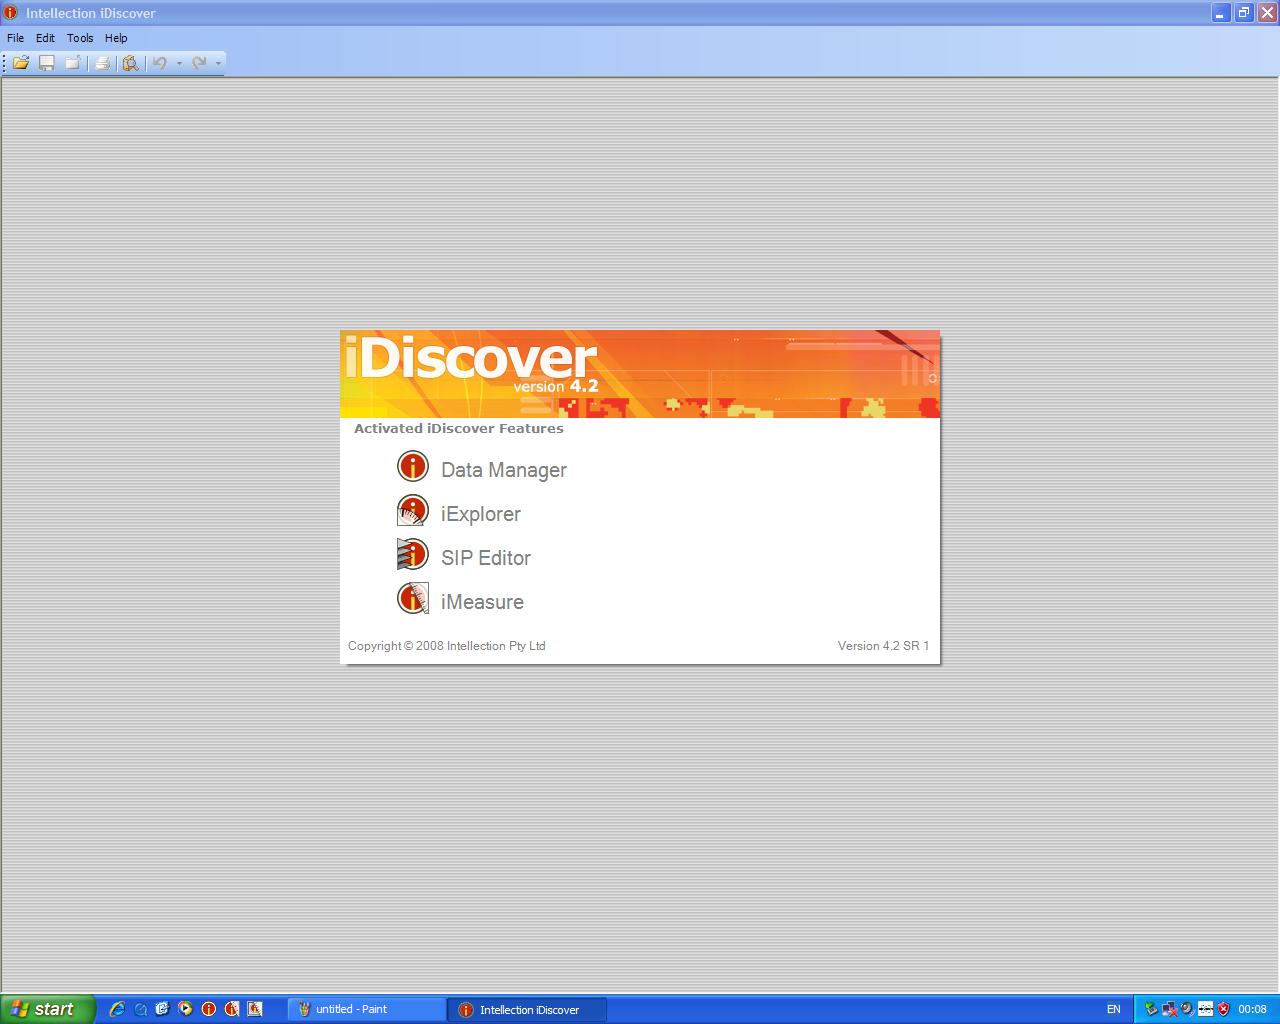Click the red security shield tray icon
This screenshot has height=1024, width=1280.
(1223, 1009)
